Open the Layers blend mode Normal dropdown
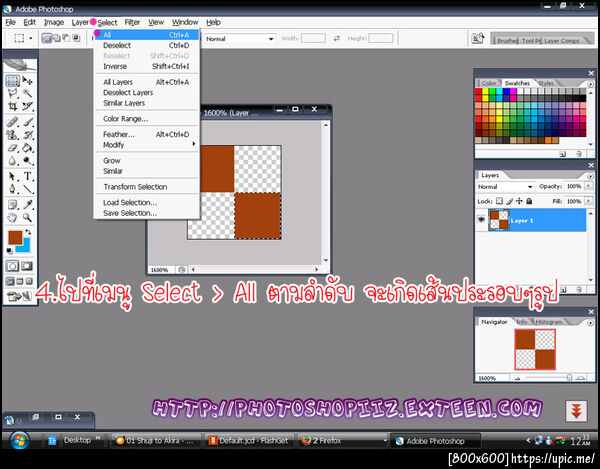 (505, 187)
